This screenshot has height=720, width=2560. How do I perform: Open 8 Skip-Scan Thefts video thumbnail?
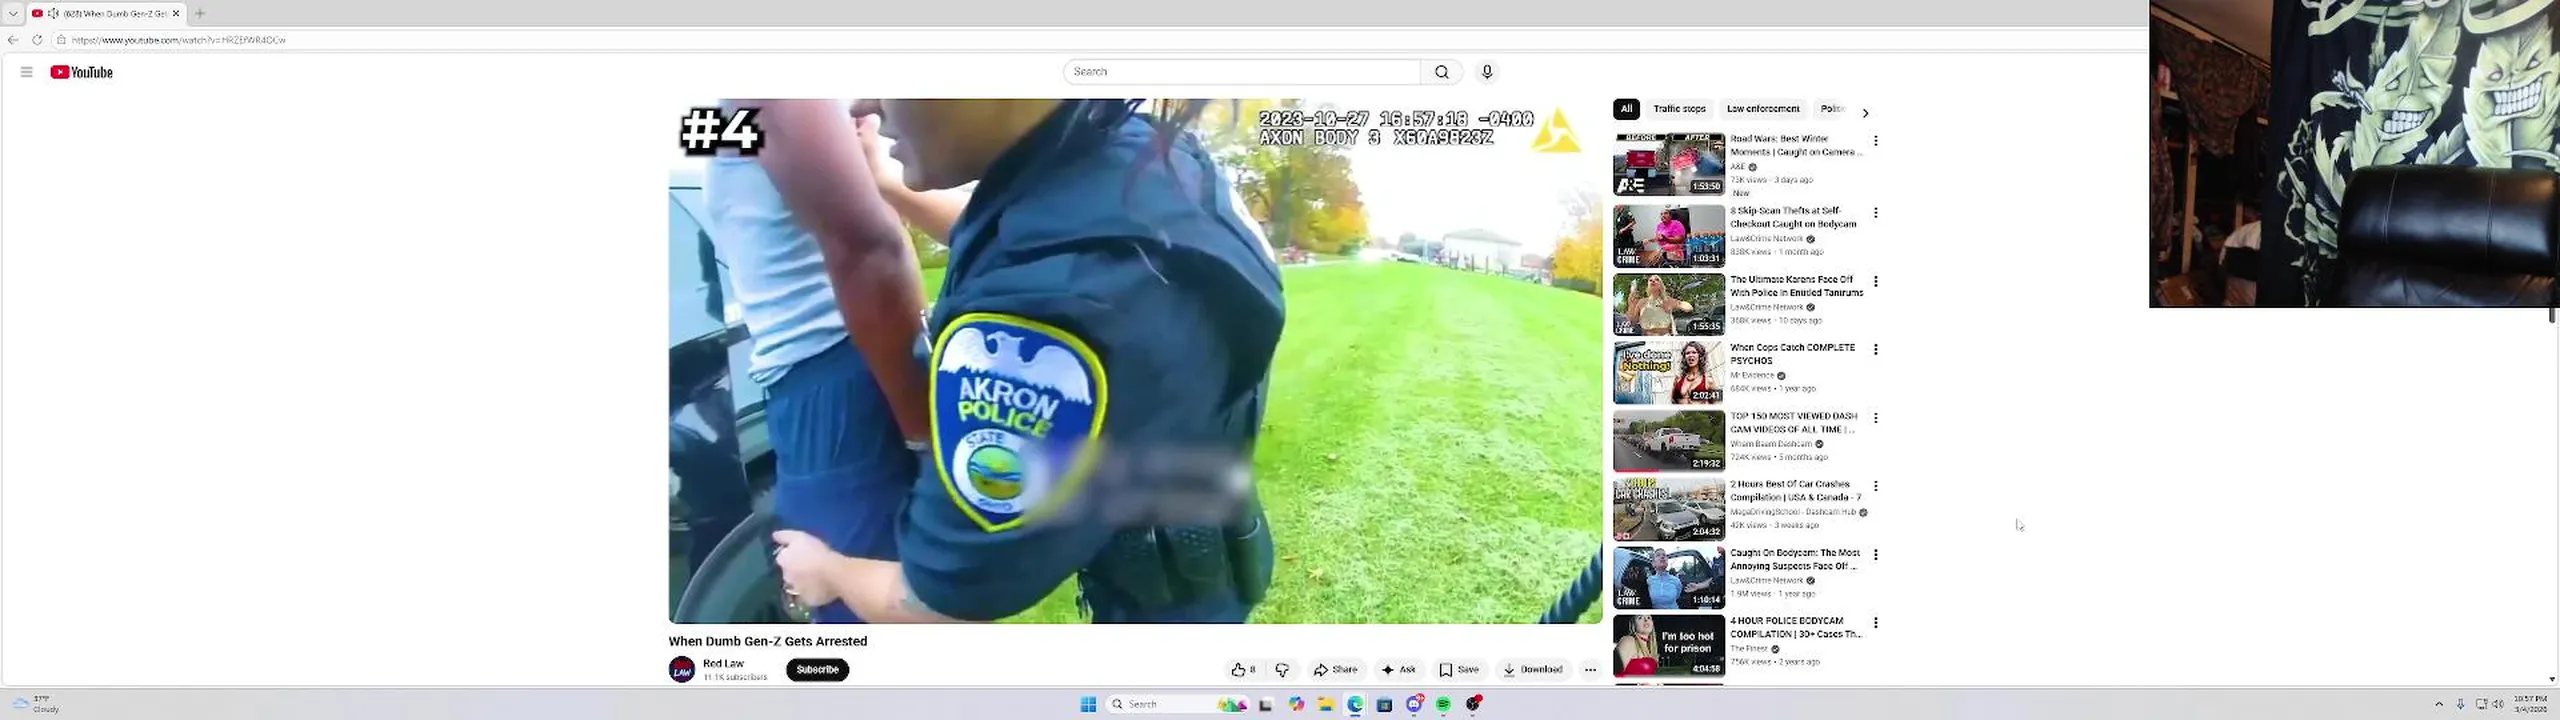pyautogui.click(x=1668, y=236)
